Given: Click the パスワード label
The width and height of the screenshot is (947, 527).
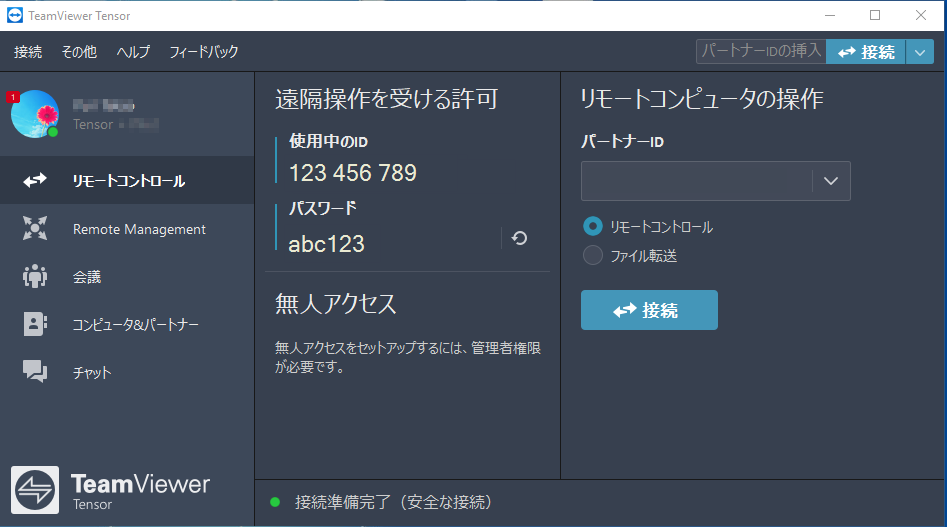Looking at the screenshot, I should (323, 209).
